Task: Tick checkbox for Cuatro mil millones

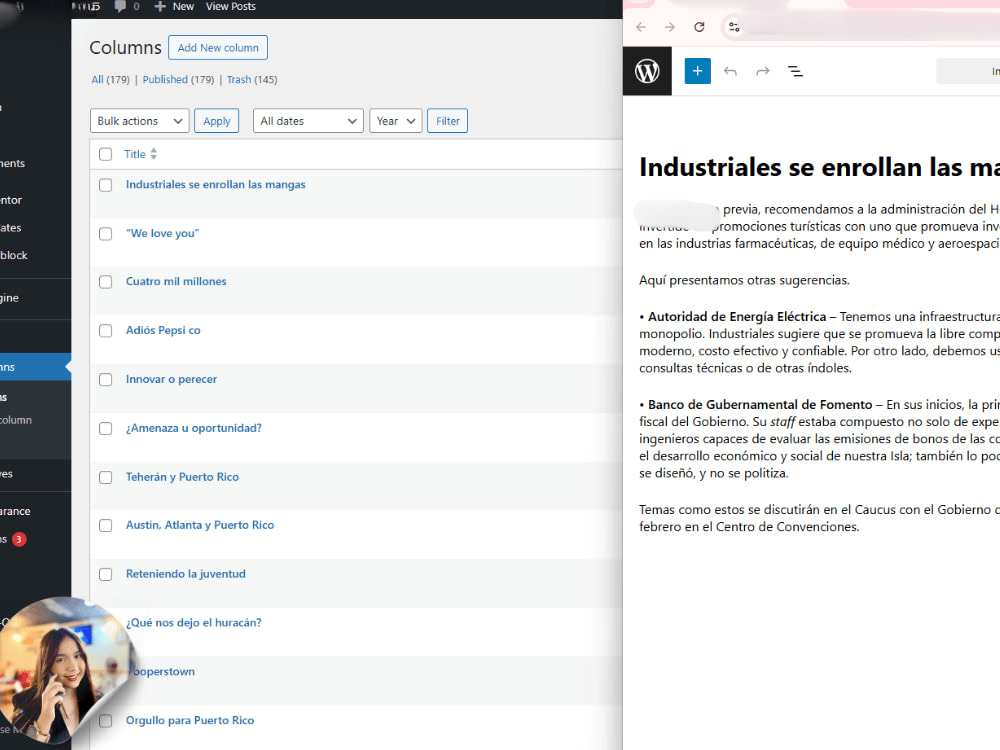Action: click(x=106, y=282)
